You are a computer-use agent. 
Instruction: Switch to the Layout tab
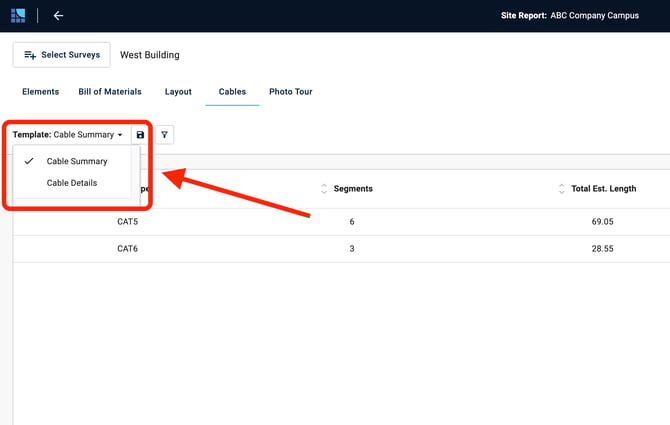(178, 92)
